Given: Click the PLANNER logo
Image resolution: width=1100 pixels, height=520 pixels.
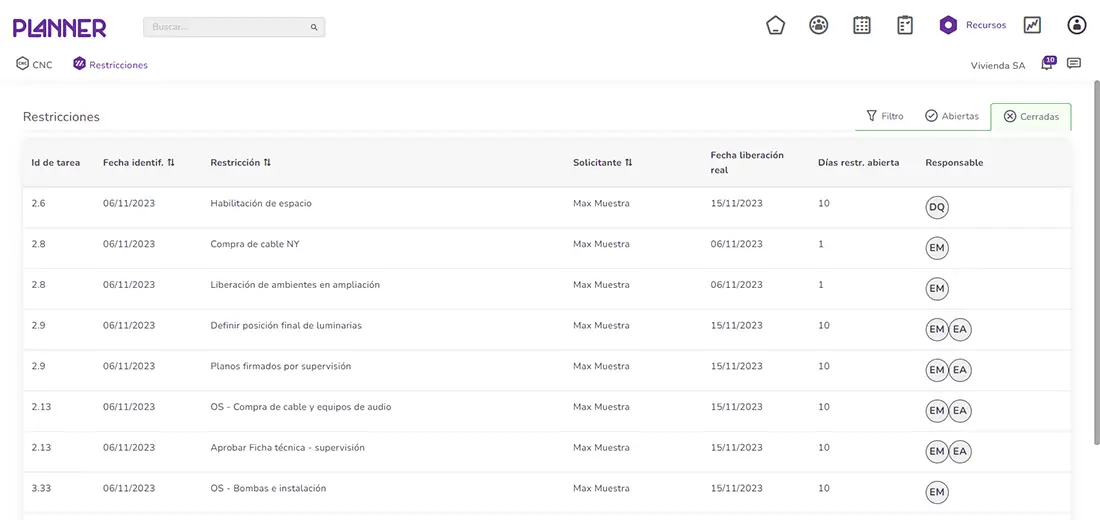Looking at the screenshot, I should pyautogui.click(x=60, y=27).
